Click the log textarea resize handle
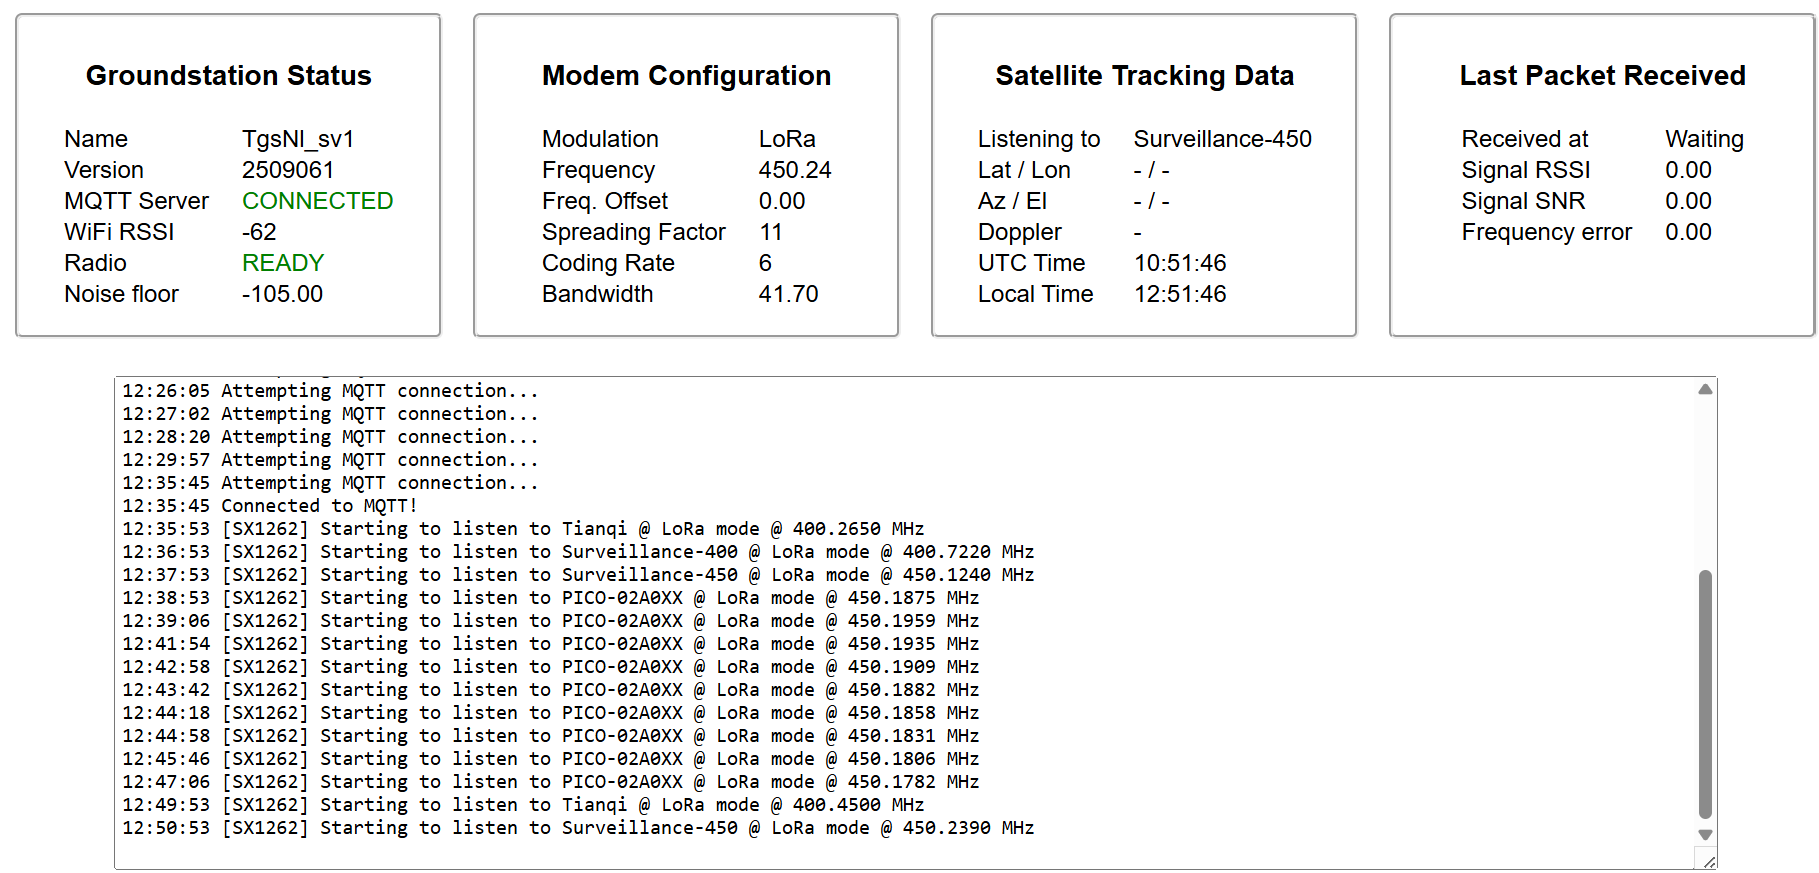Viewport: 1819px width, 873px height. 1708,861
